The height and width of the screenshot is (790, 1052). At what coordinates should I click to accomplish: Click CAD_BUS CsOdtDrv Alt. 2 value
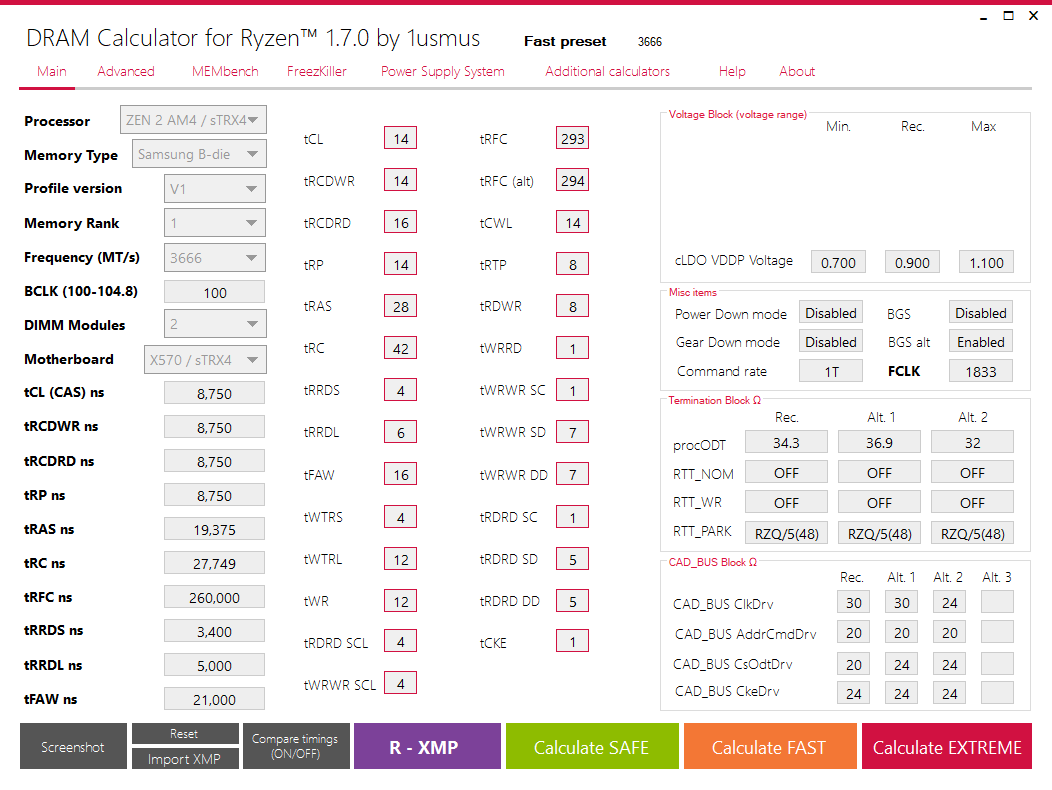(x=949, y=664)
